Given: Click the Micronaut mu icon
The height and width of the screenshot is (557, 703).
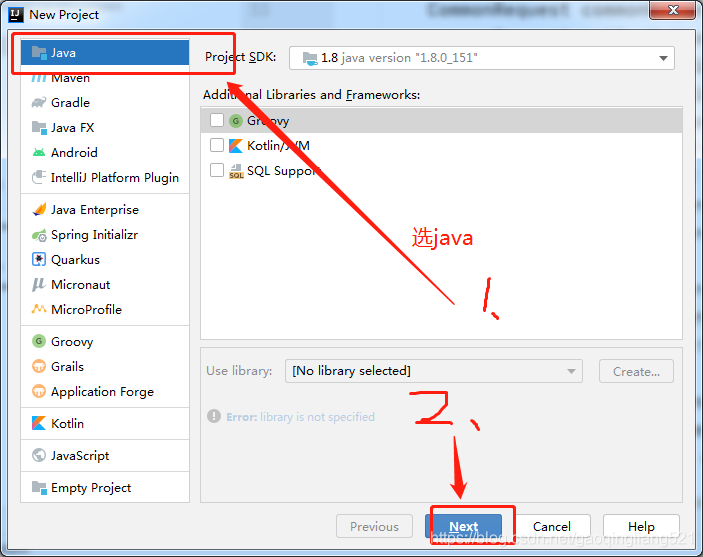Looking at the screenshot, I should coord(39,285).
